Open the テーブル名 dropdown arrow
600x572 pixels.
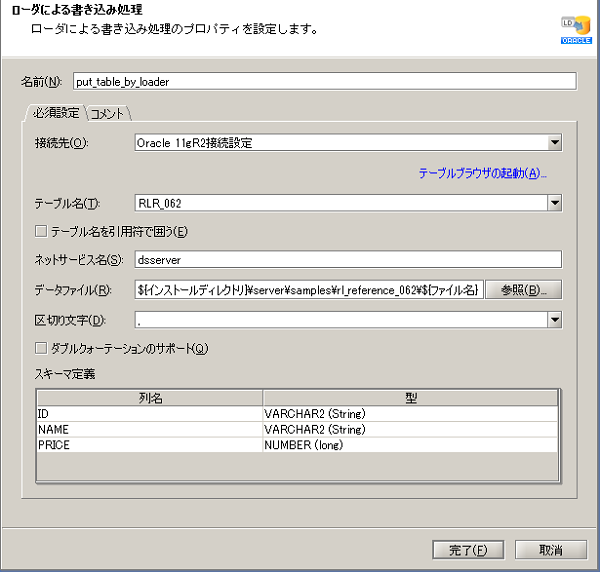point(554,204)
